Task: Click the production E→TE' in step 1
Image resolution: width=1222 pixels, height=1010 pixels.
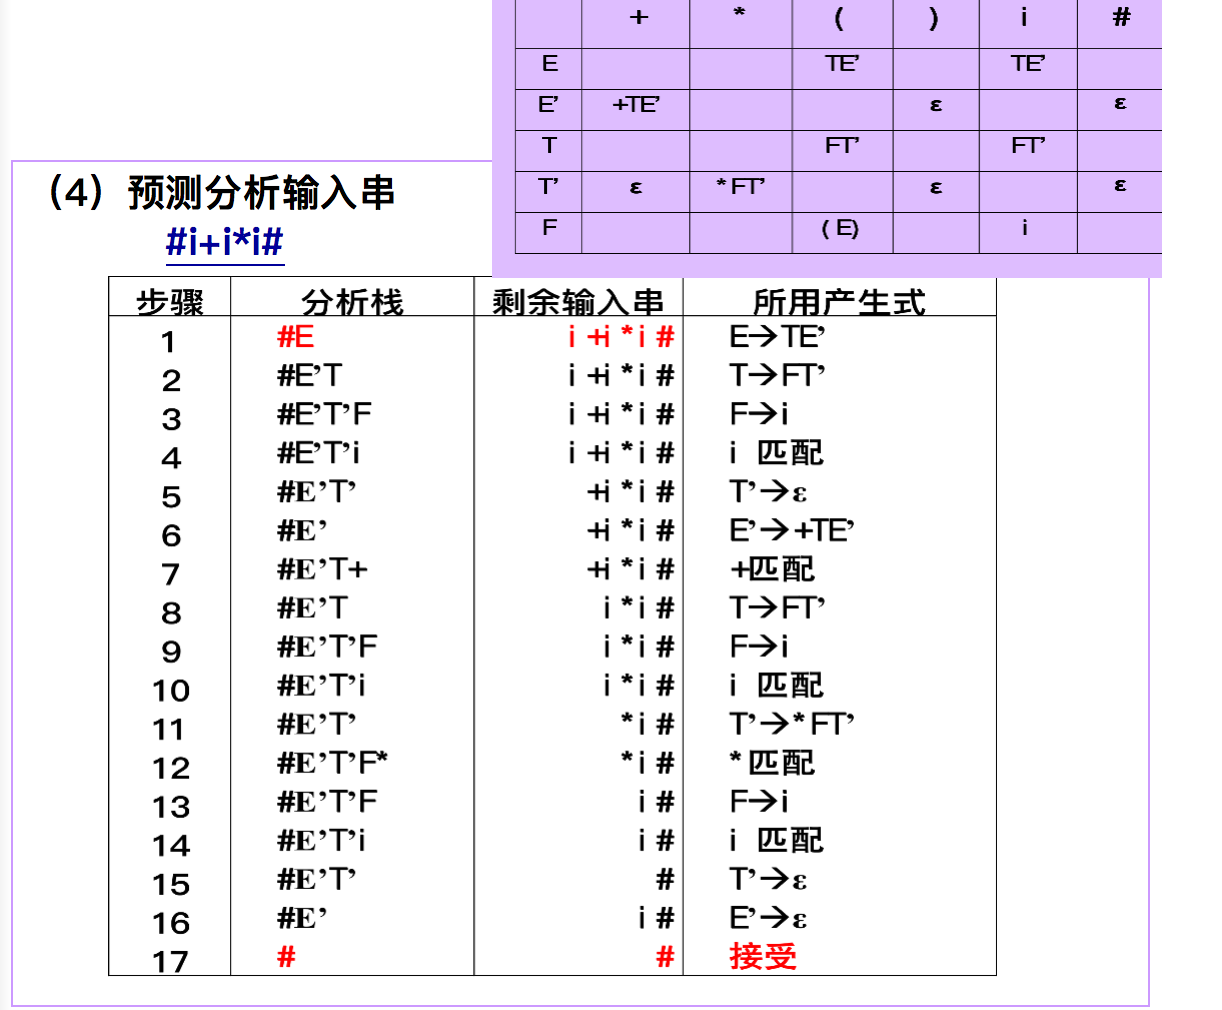Action: click(777, 337)
